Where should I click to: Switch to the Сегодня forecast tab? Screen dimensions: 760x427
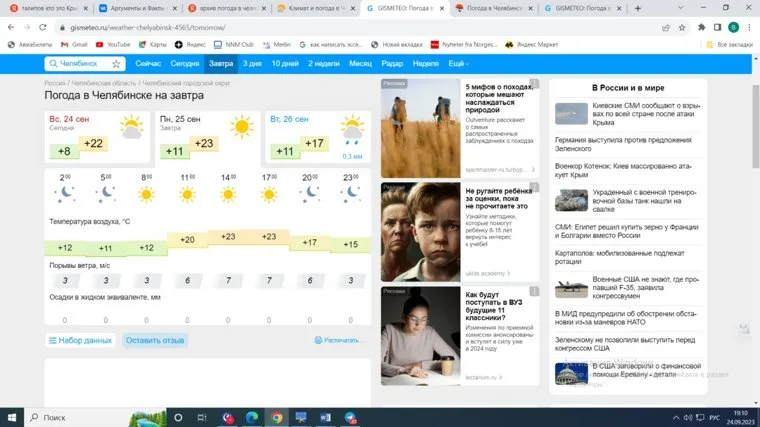184,63
